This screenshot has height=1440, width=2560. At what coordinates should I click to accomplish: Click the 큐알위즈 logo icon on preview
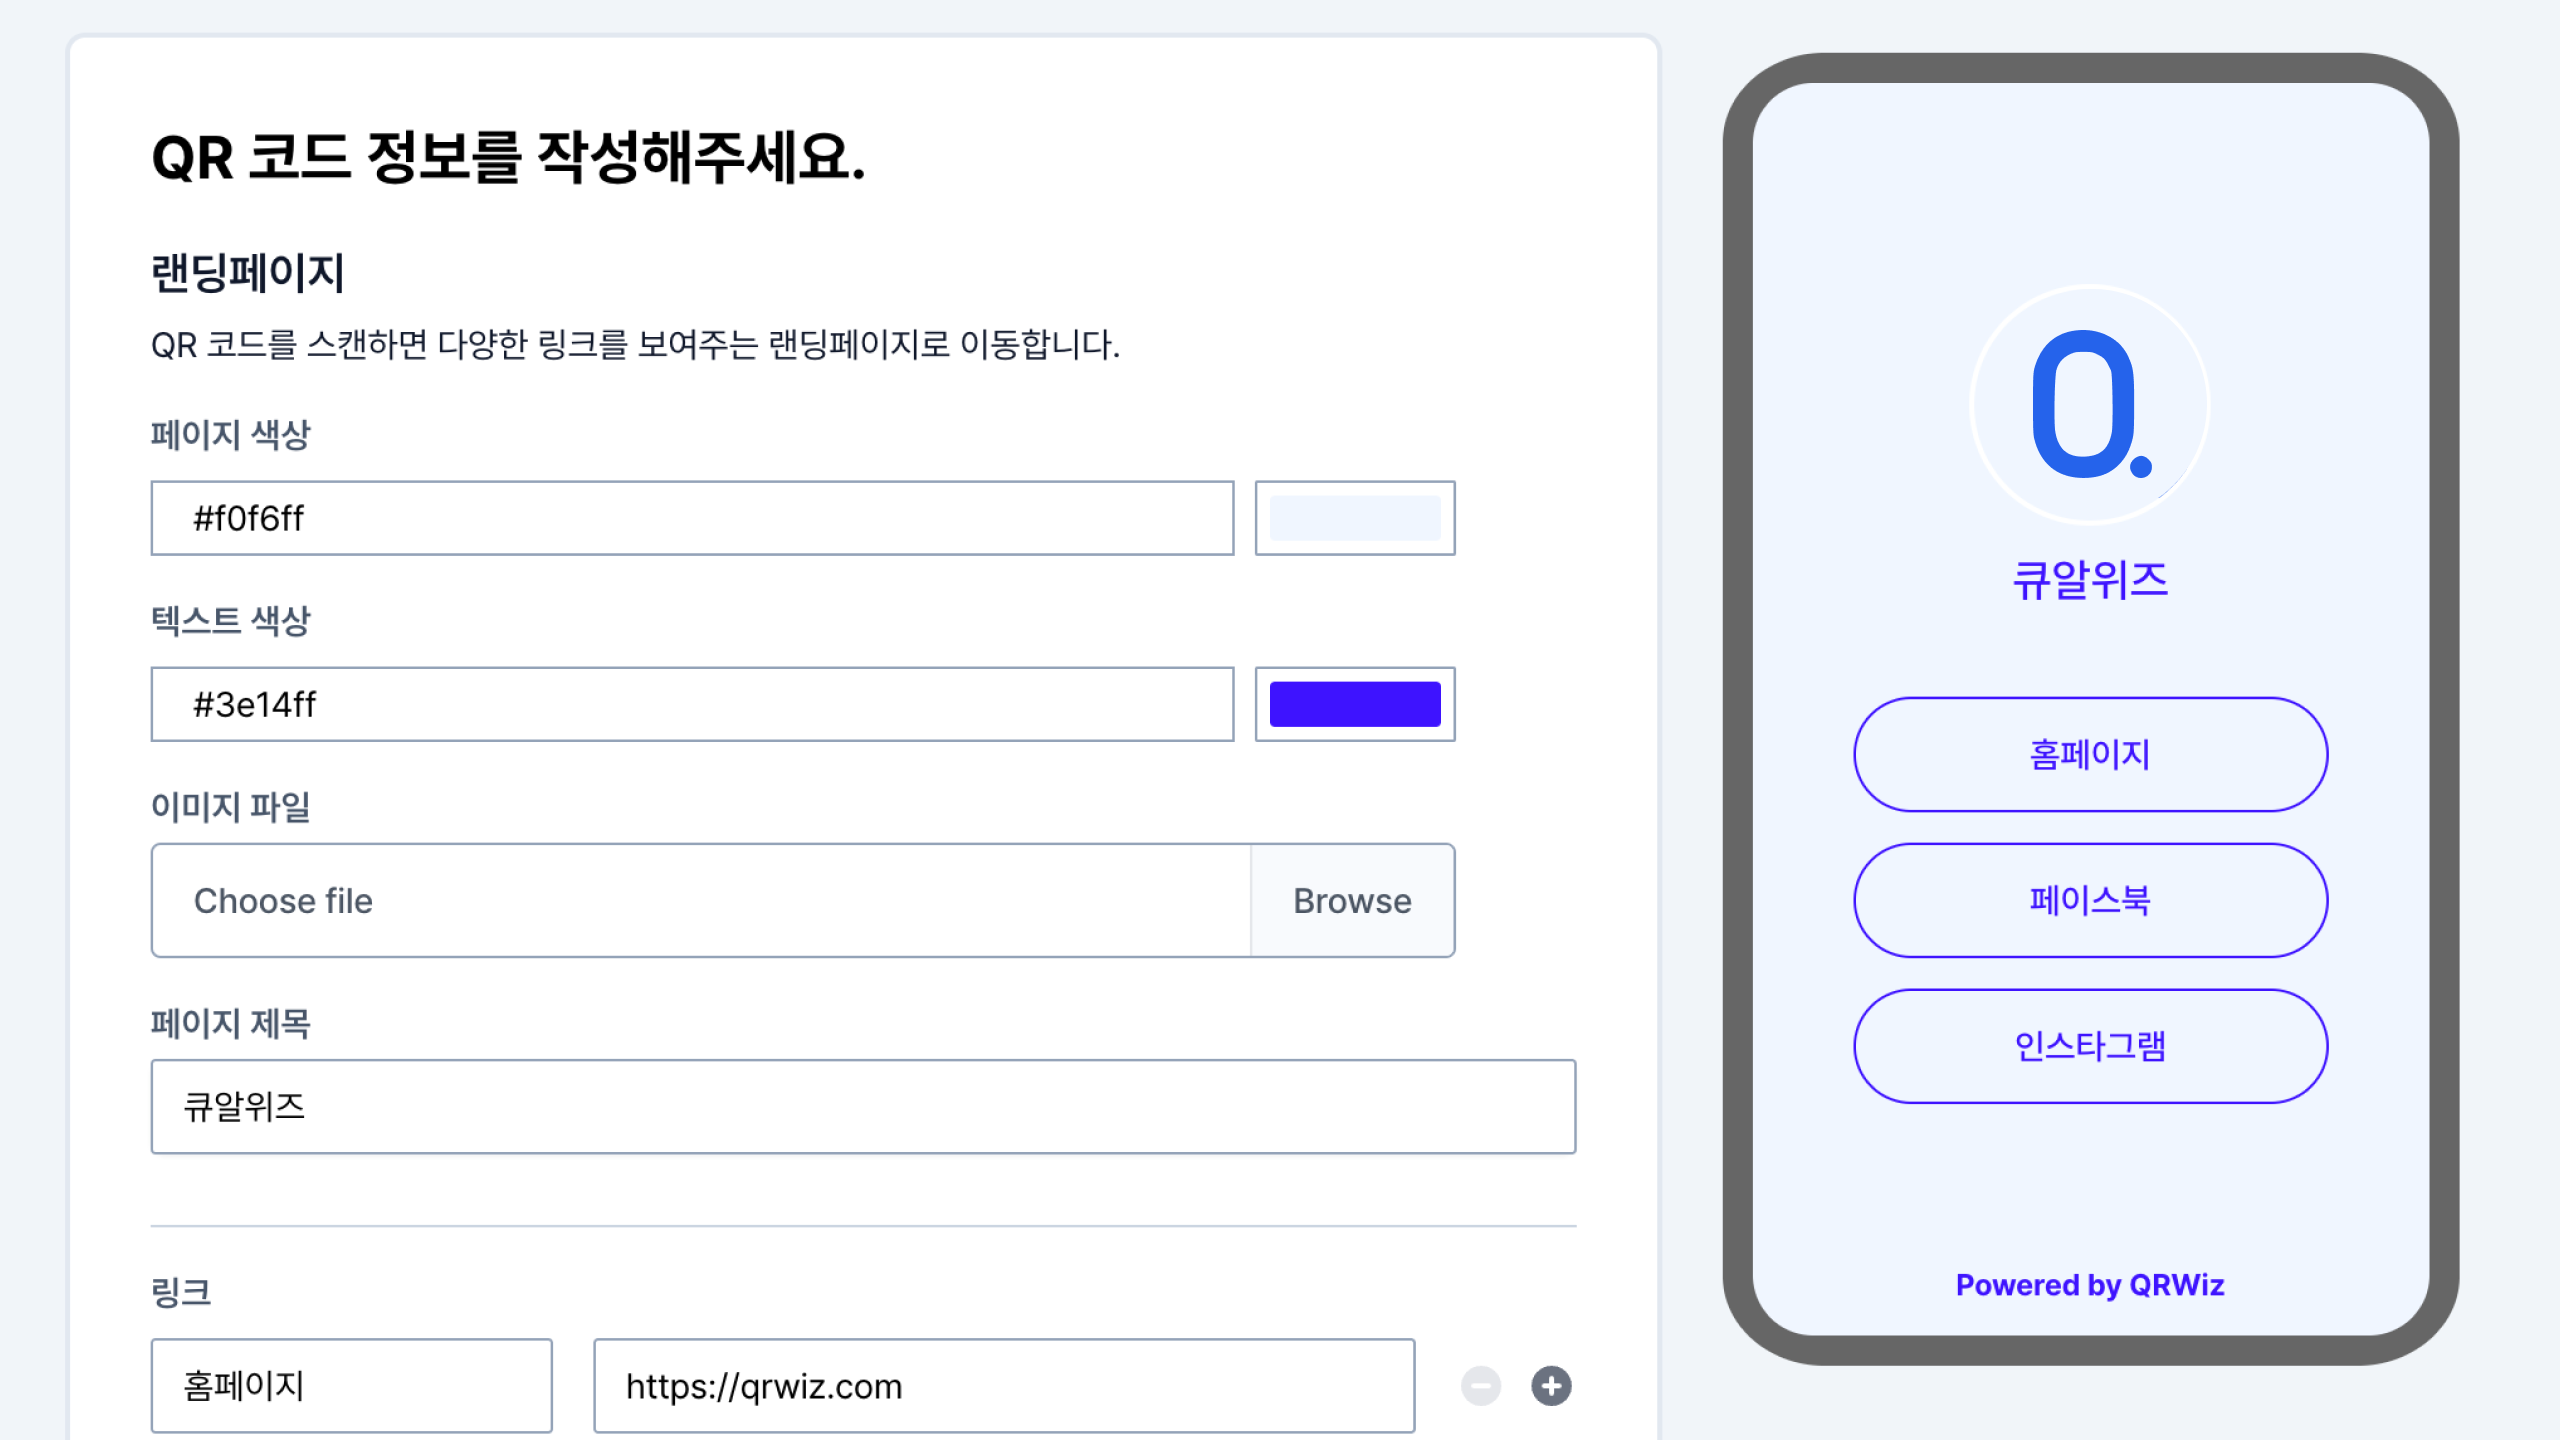tap(2091, 406)
